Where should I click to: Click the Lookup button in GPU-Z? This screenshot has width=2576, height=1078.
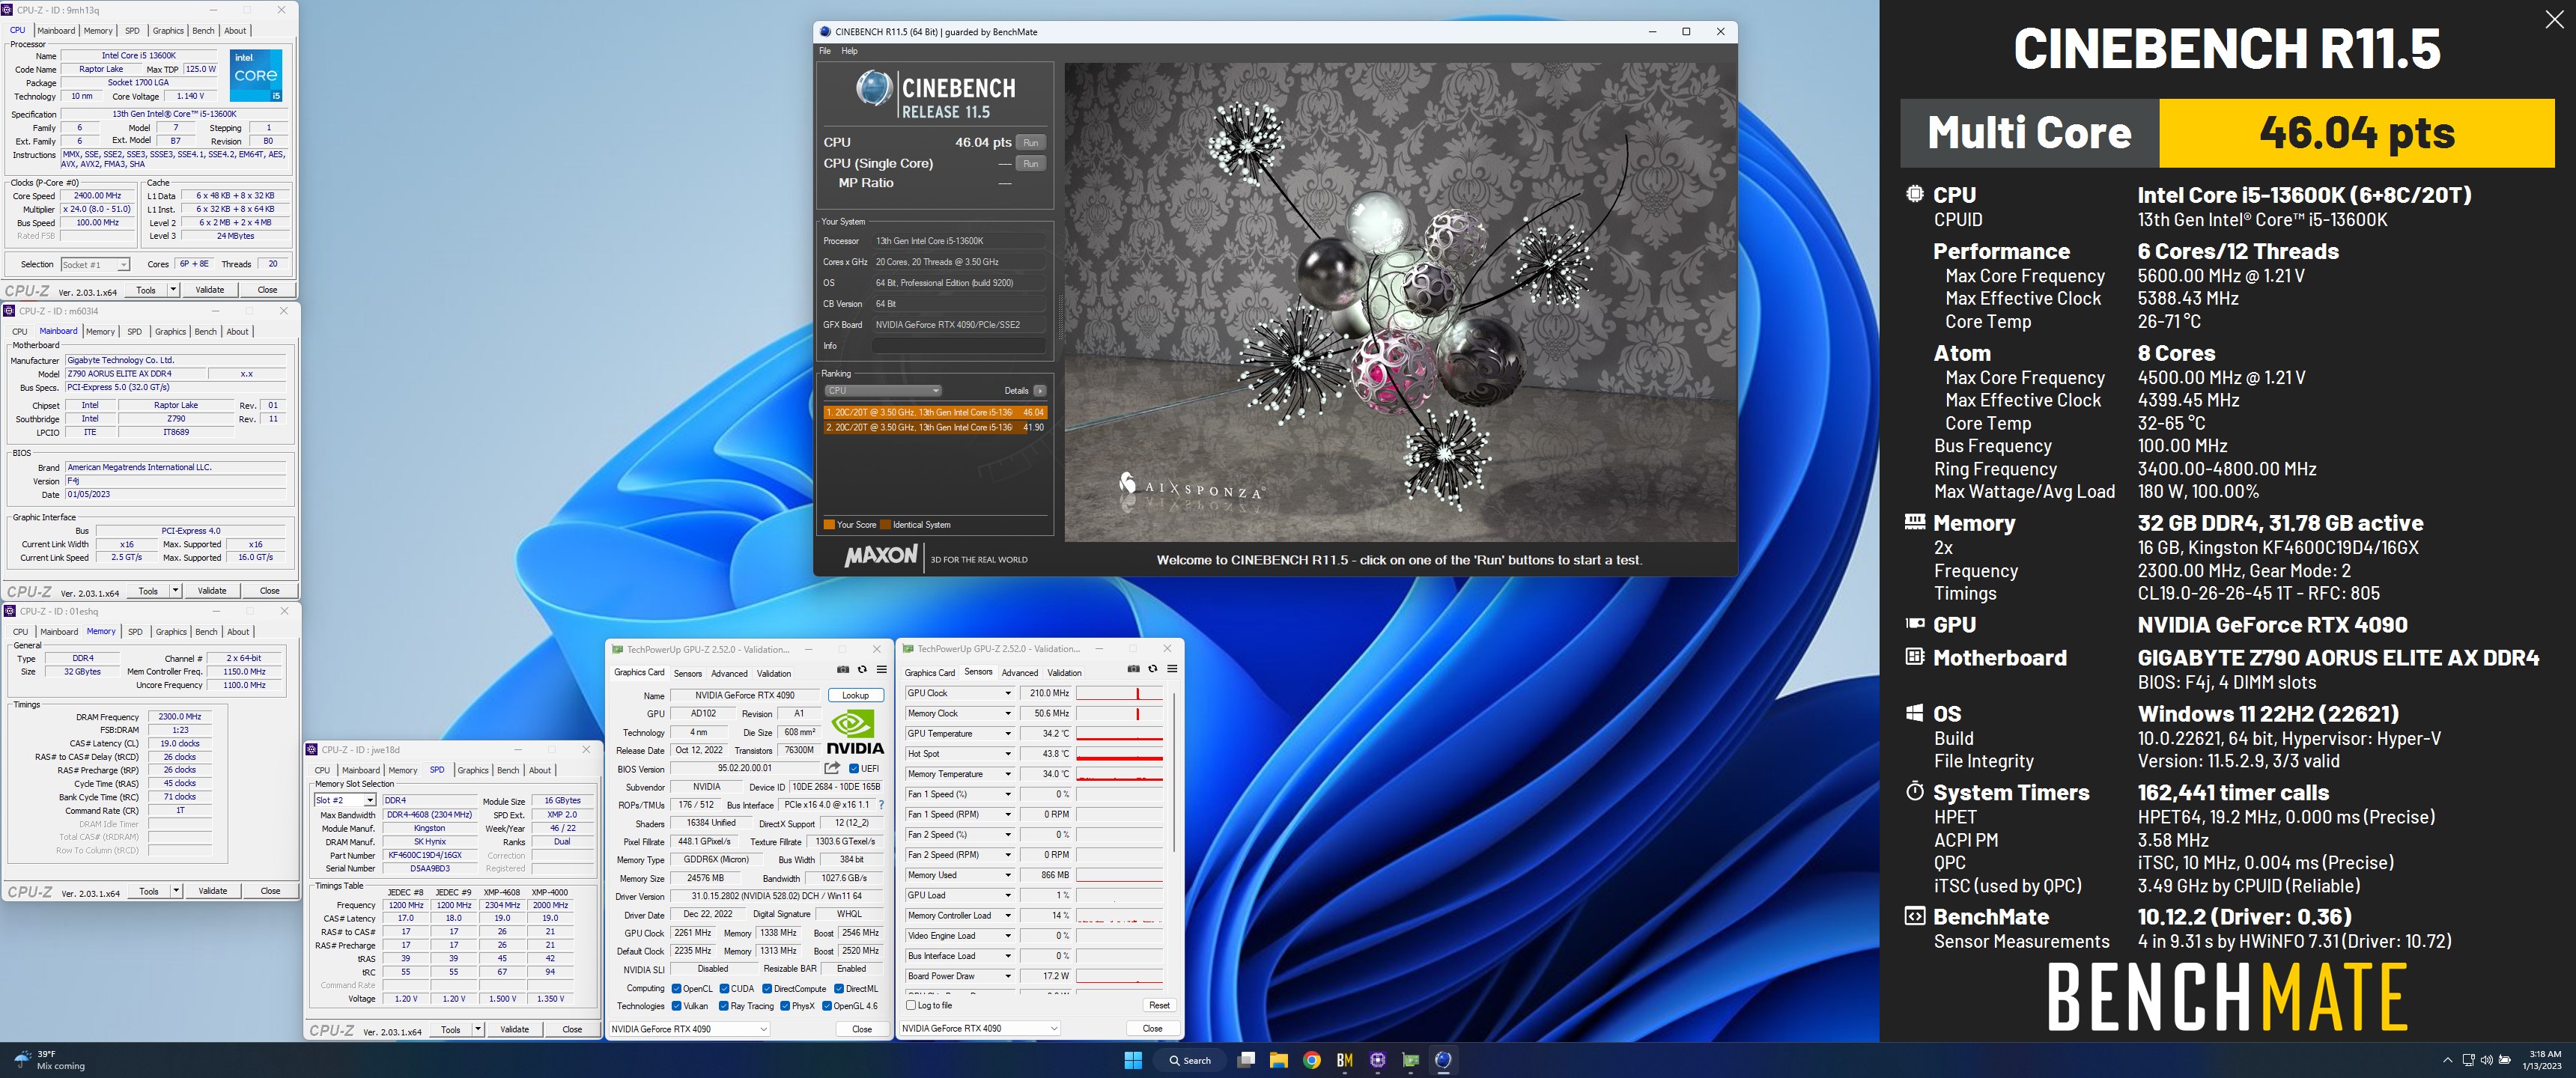coord(856,695)
